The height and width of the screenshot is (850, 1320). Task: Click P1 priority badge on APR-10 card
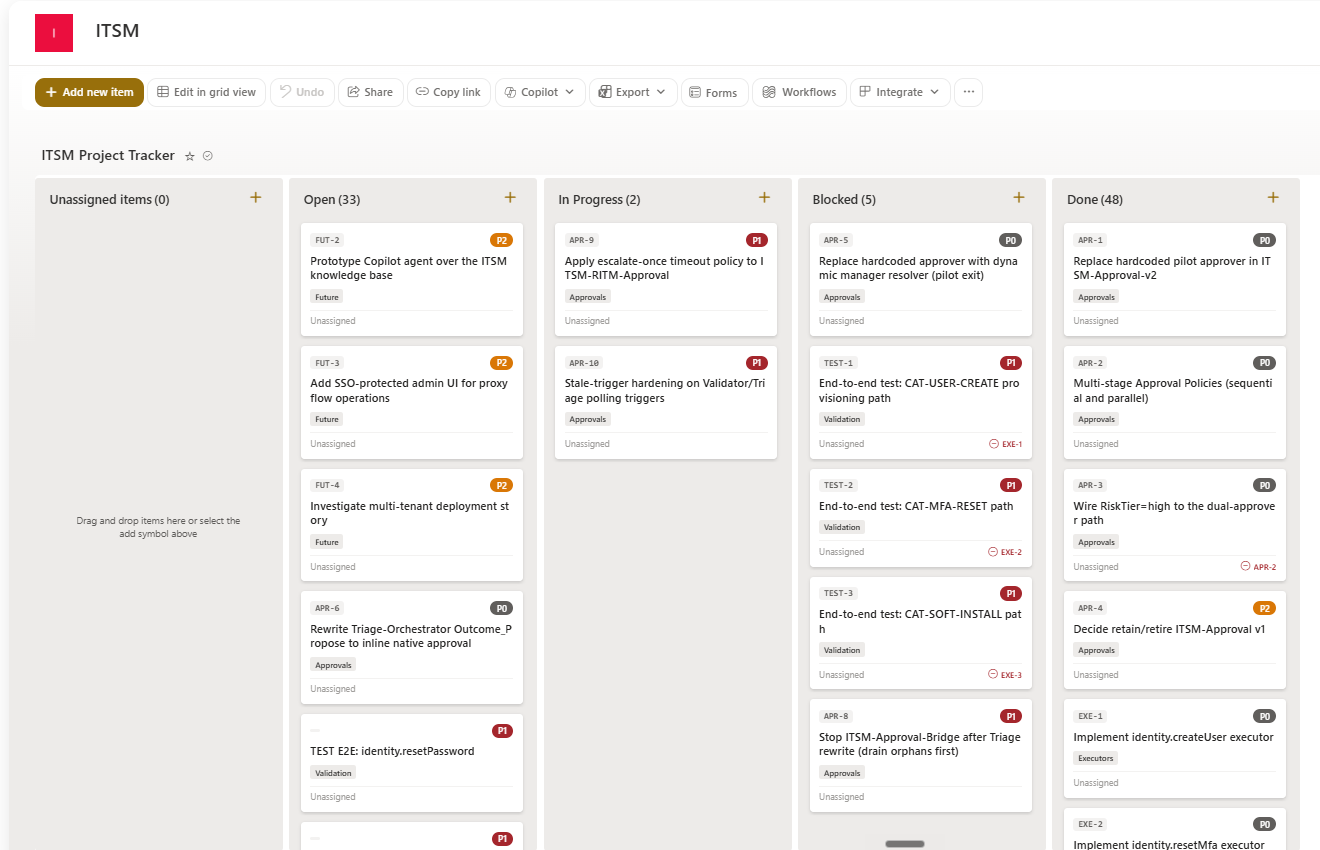(x=757, y=363)
